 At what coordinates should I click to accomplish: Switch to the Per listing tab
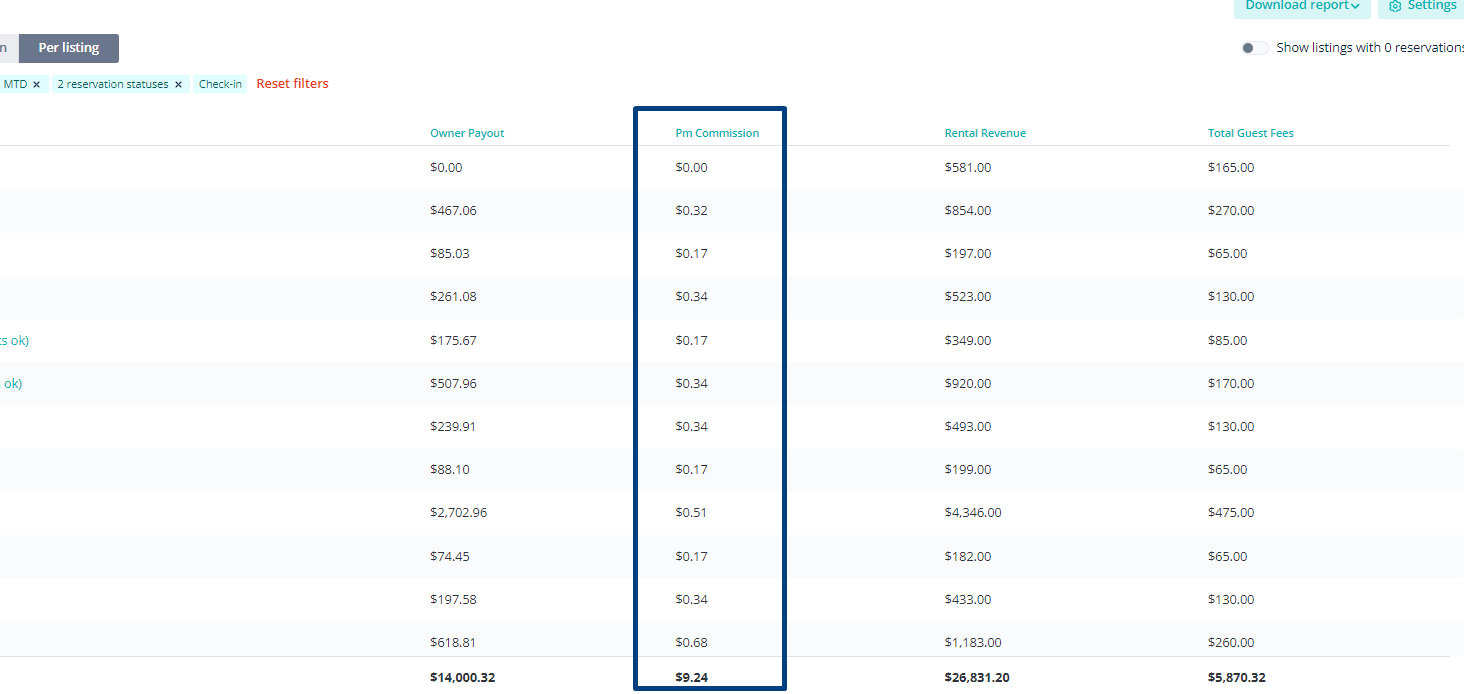coord(69,48)
